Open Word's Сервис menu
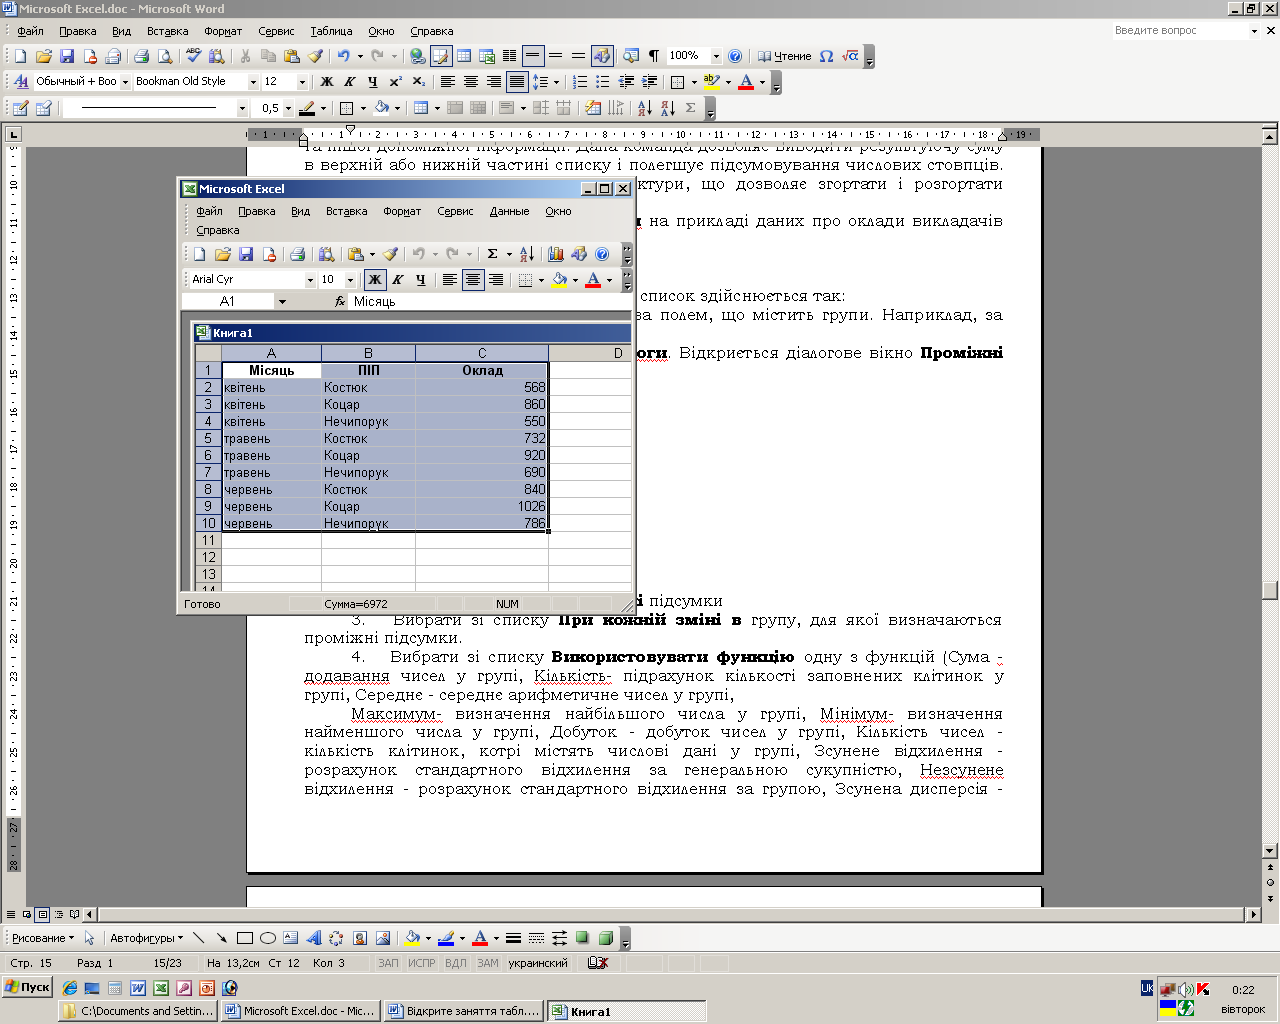This screenshot has width=1280, height=1024. tap(276, 31)
